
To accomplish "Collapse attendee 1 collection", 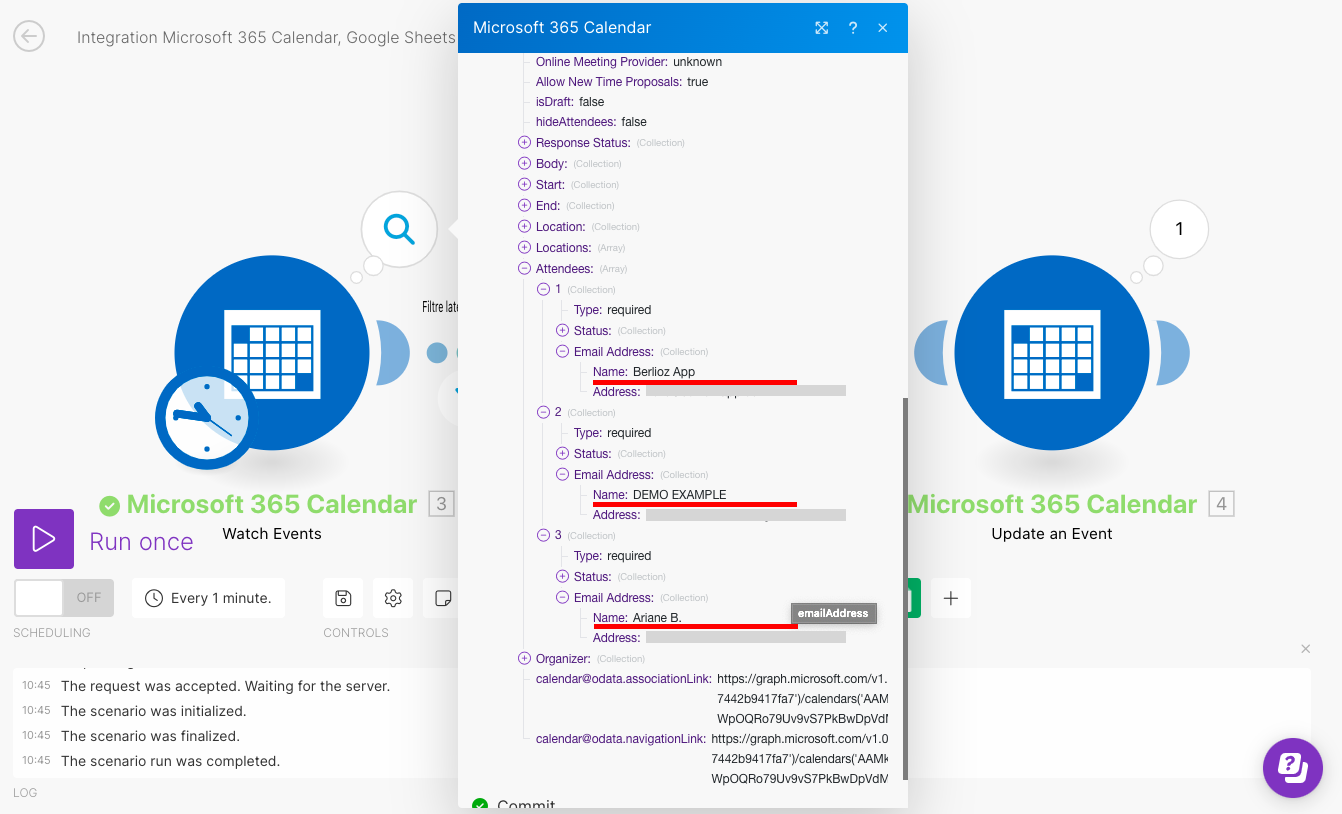I will [x=543, y=289].
